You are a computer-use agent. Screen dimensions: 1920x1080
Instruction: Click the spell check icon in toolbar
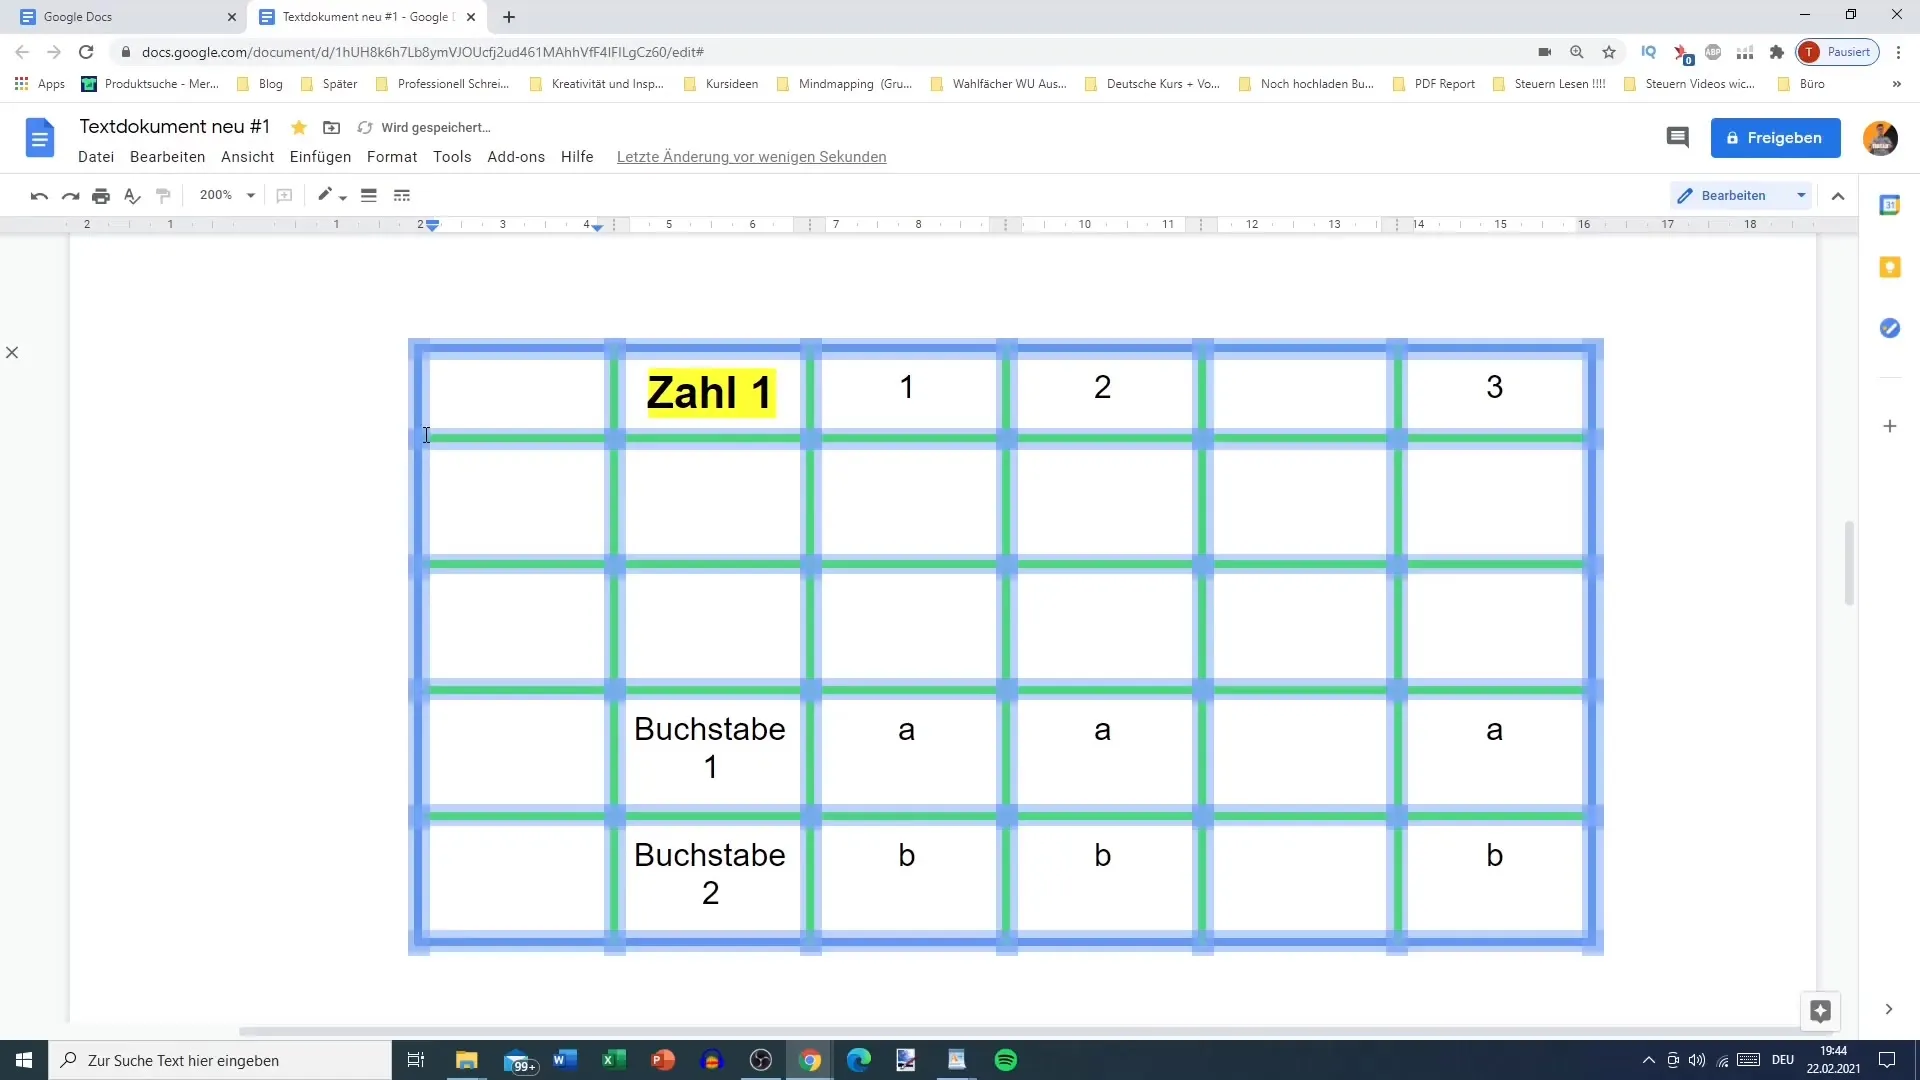point(131,195)
